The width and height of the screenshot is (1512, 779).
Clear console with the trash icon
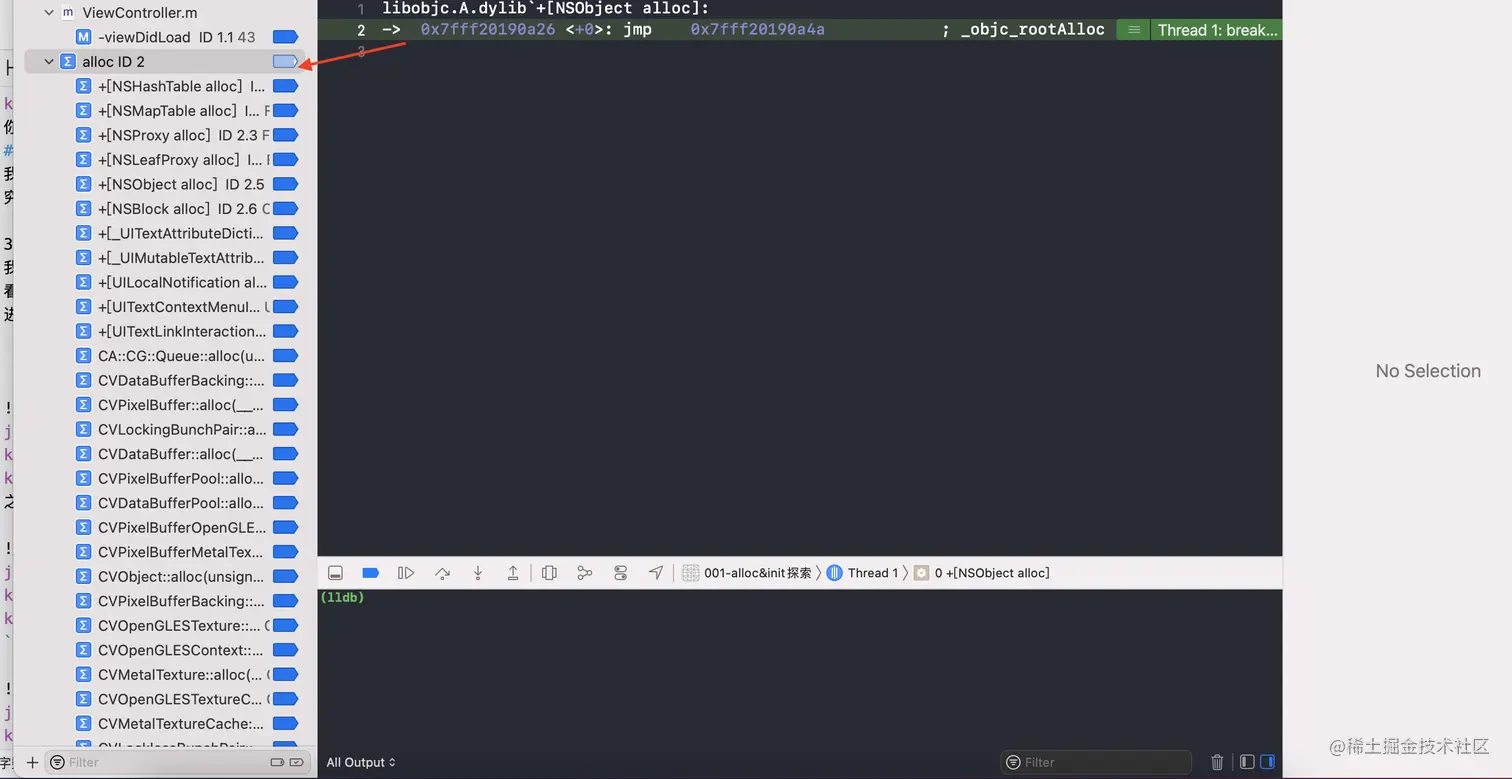[1217, 762]
